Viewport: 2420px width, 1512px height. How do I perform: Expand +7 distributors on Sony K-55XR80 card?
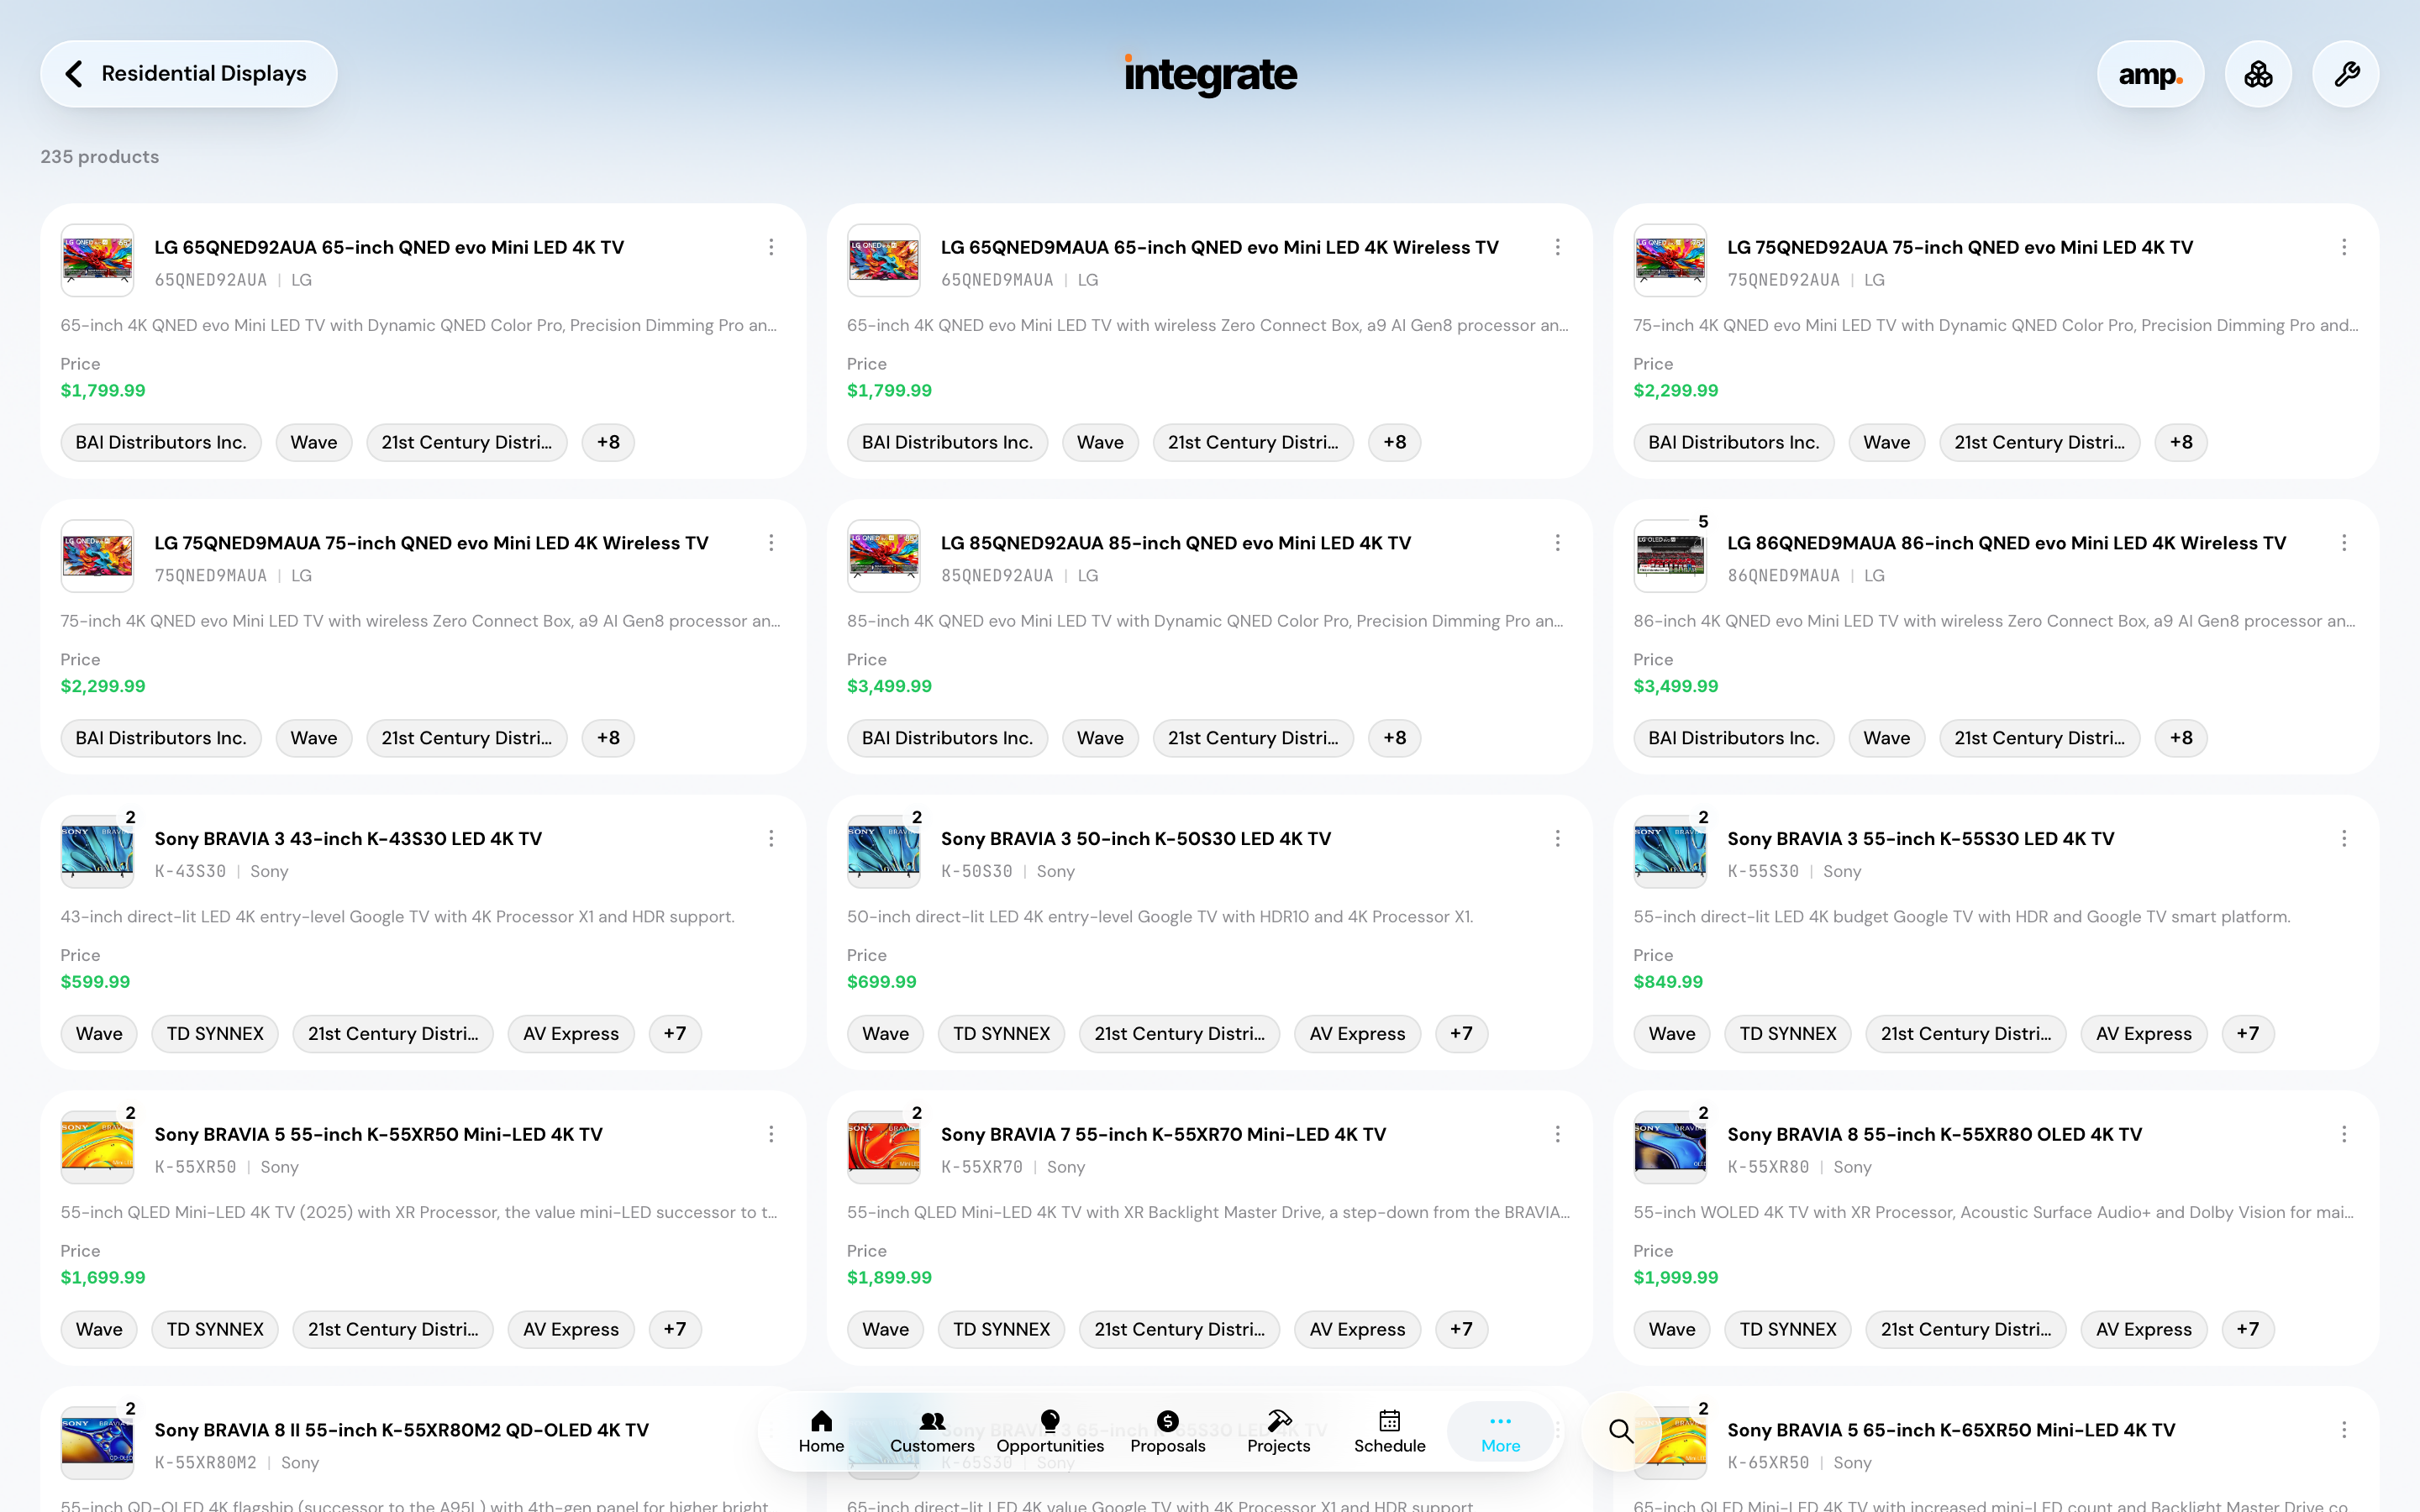[2248, 1329]
